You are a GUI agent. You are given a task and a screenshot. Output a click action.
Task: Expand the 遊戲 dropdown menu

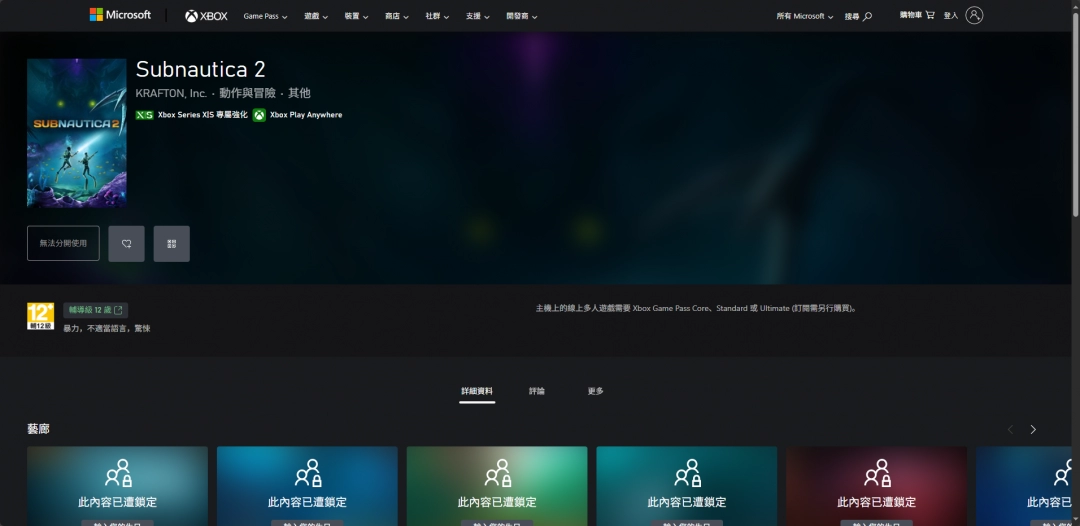(316, 16)
